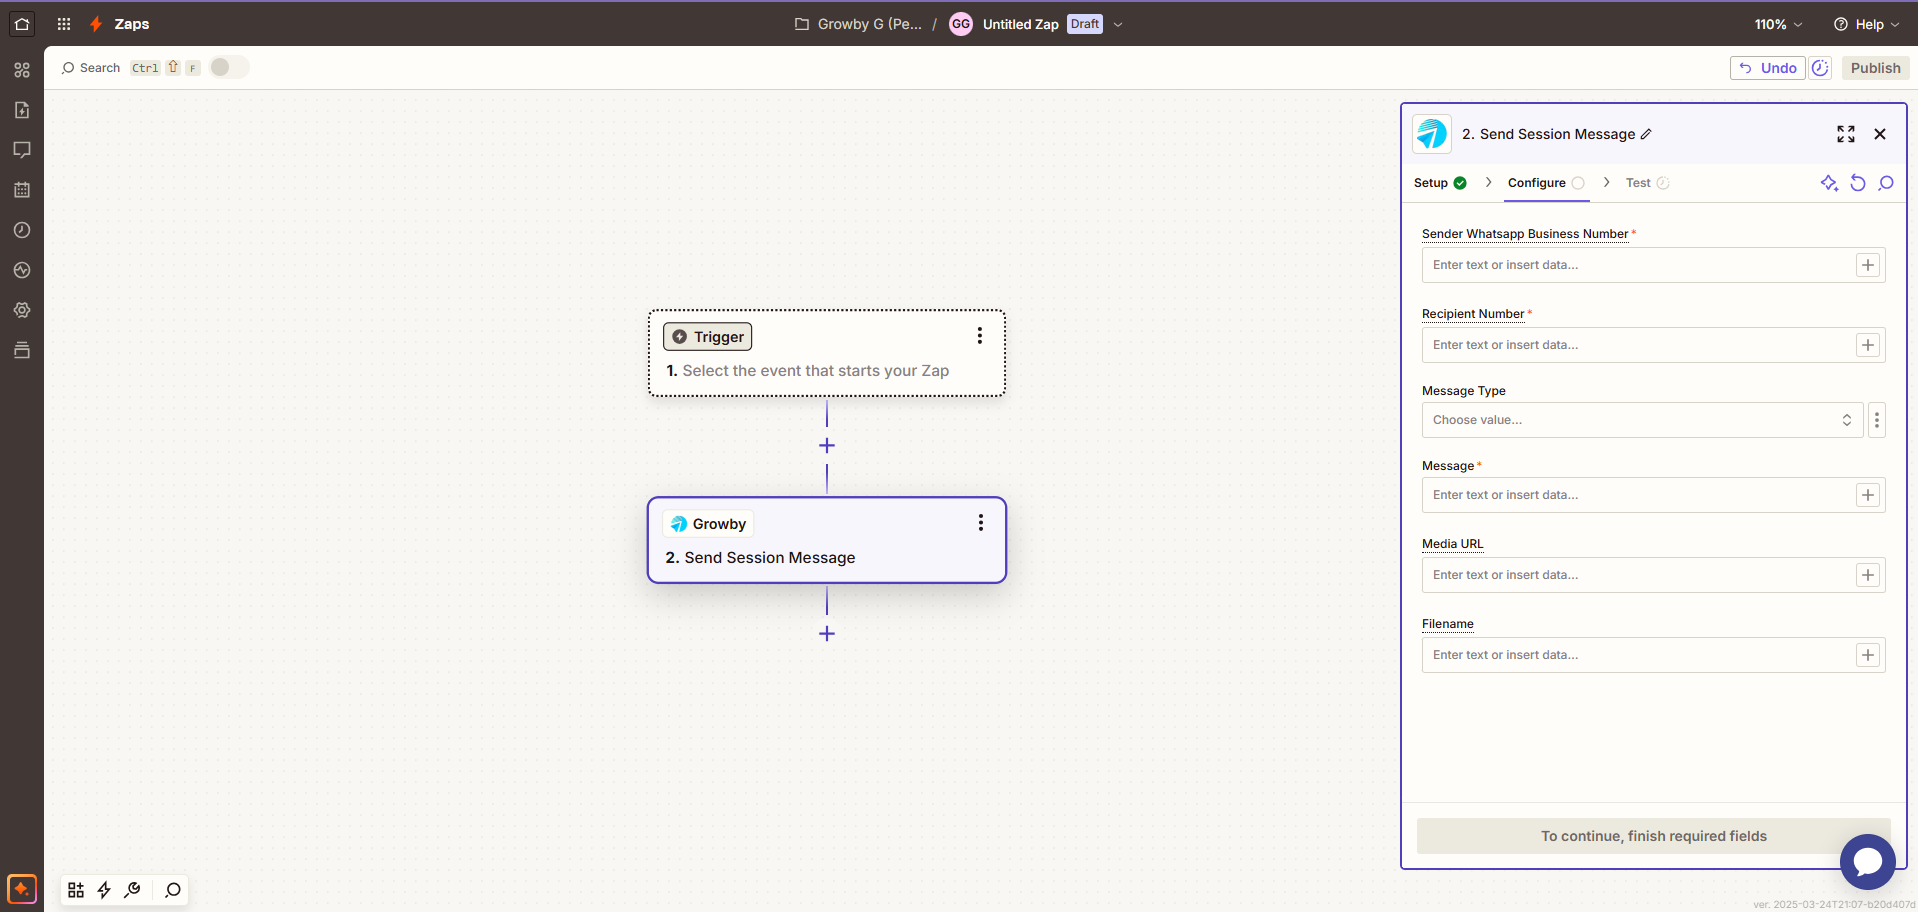Open the 110% zoom level dropdown
This screenshot has height=912, width=1918.
[x=1778, y=24]
